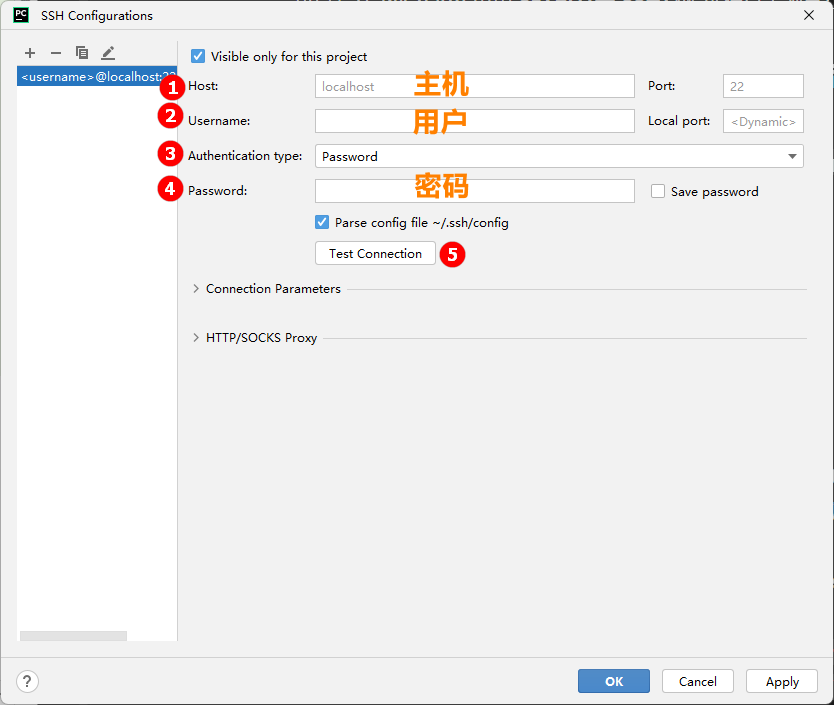The image size is (834, 705).
Task: Toggle Visible only for this project
Action: pyautogui.click(x=198, y=57)
